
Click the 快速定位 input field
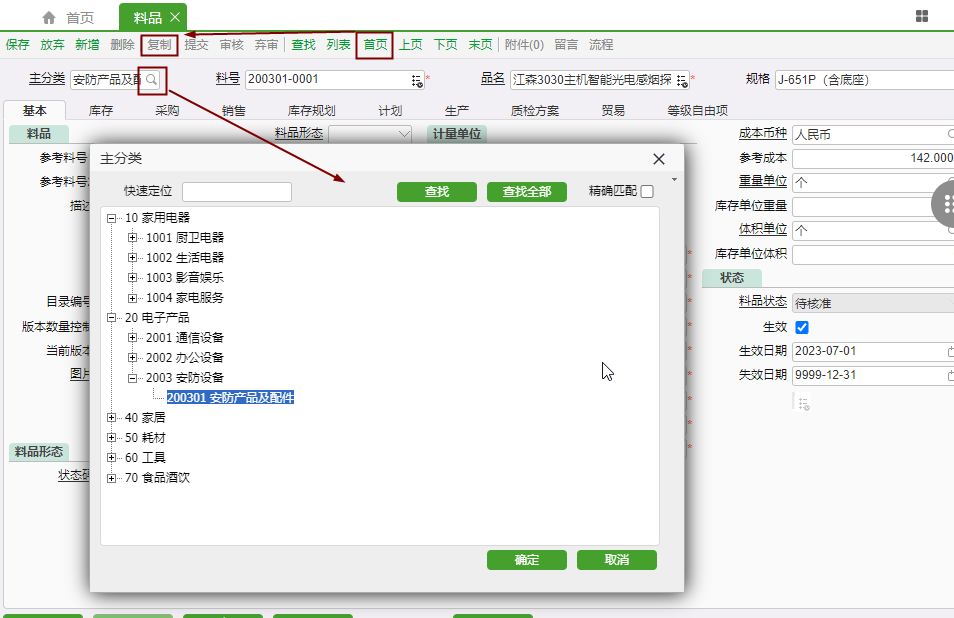(236, 192)
